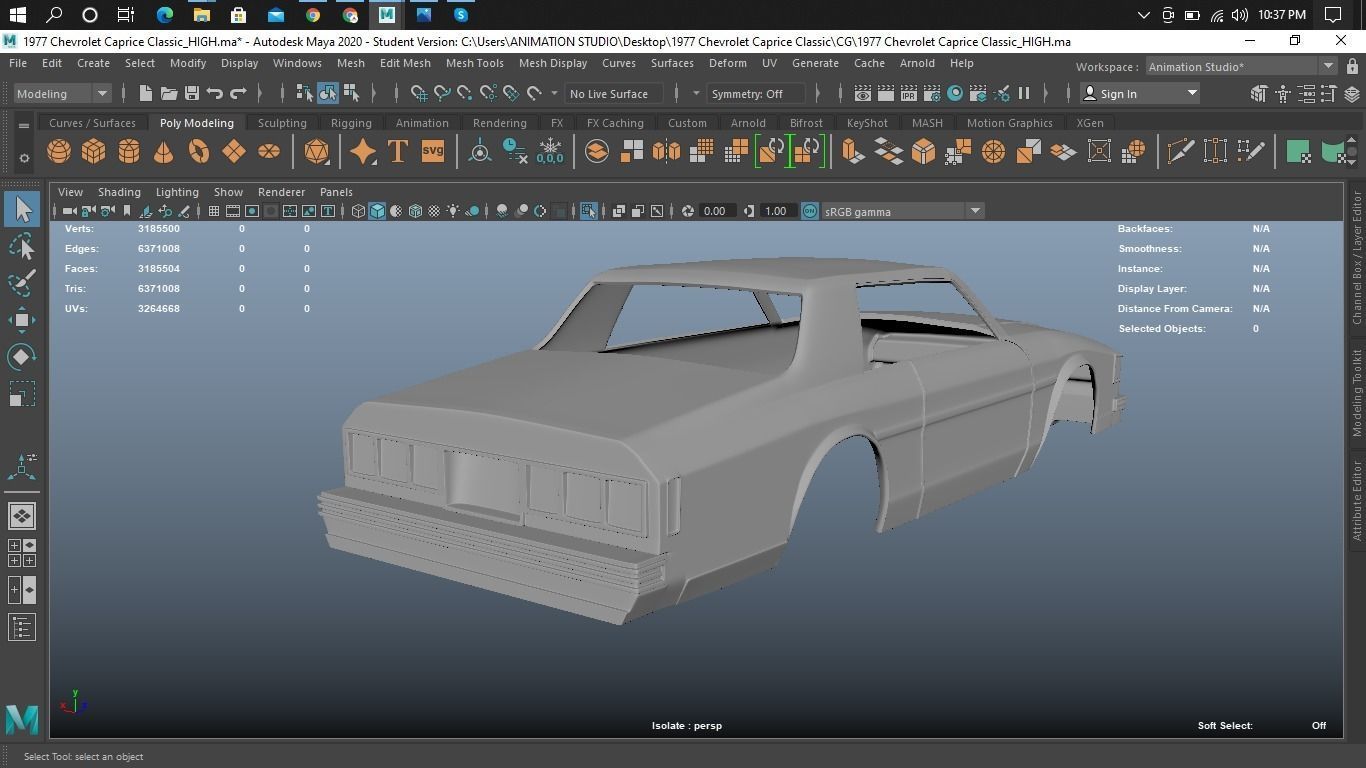
Task: Create a polygon torus from the shelf
Action: pos(199,152)
